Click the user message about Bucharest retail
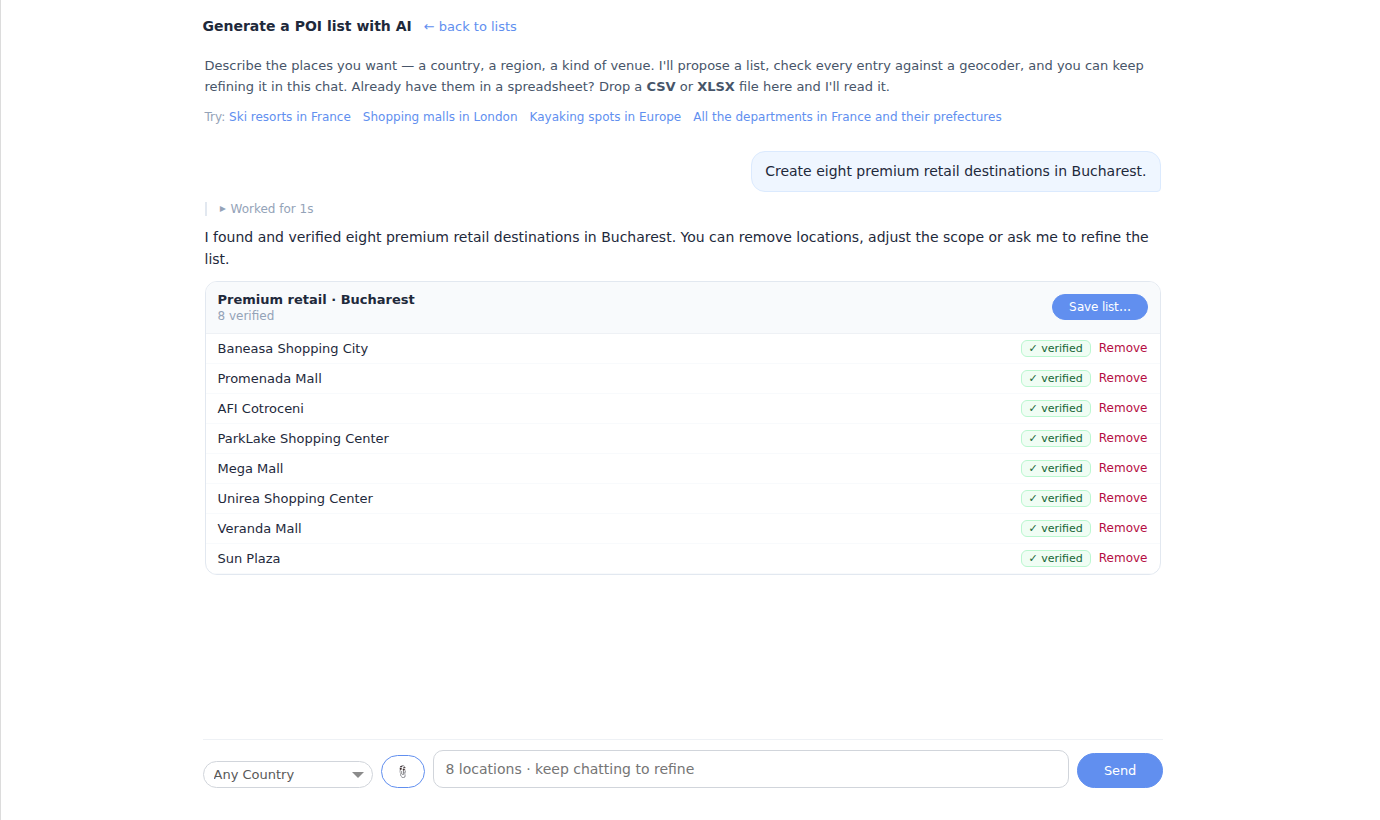Image resolution: width=1380 pixels, height=820 pixels. (x=956, y=171)
